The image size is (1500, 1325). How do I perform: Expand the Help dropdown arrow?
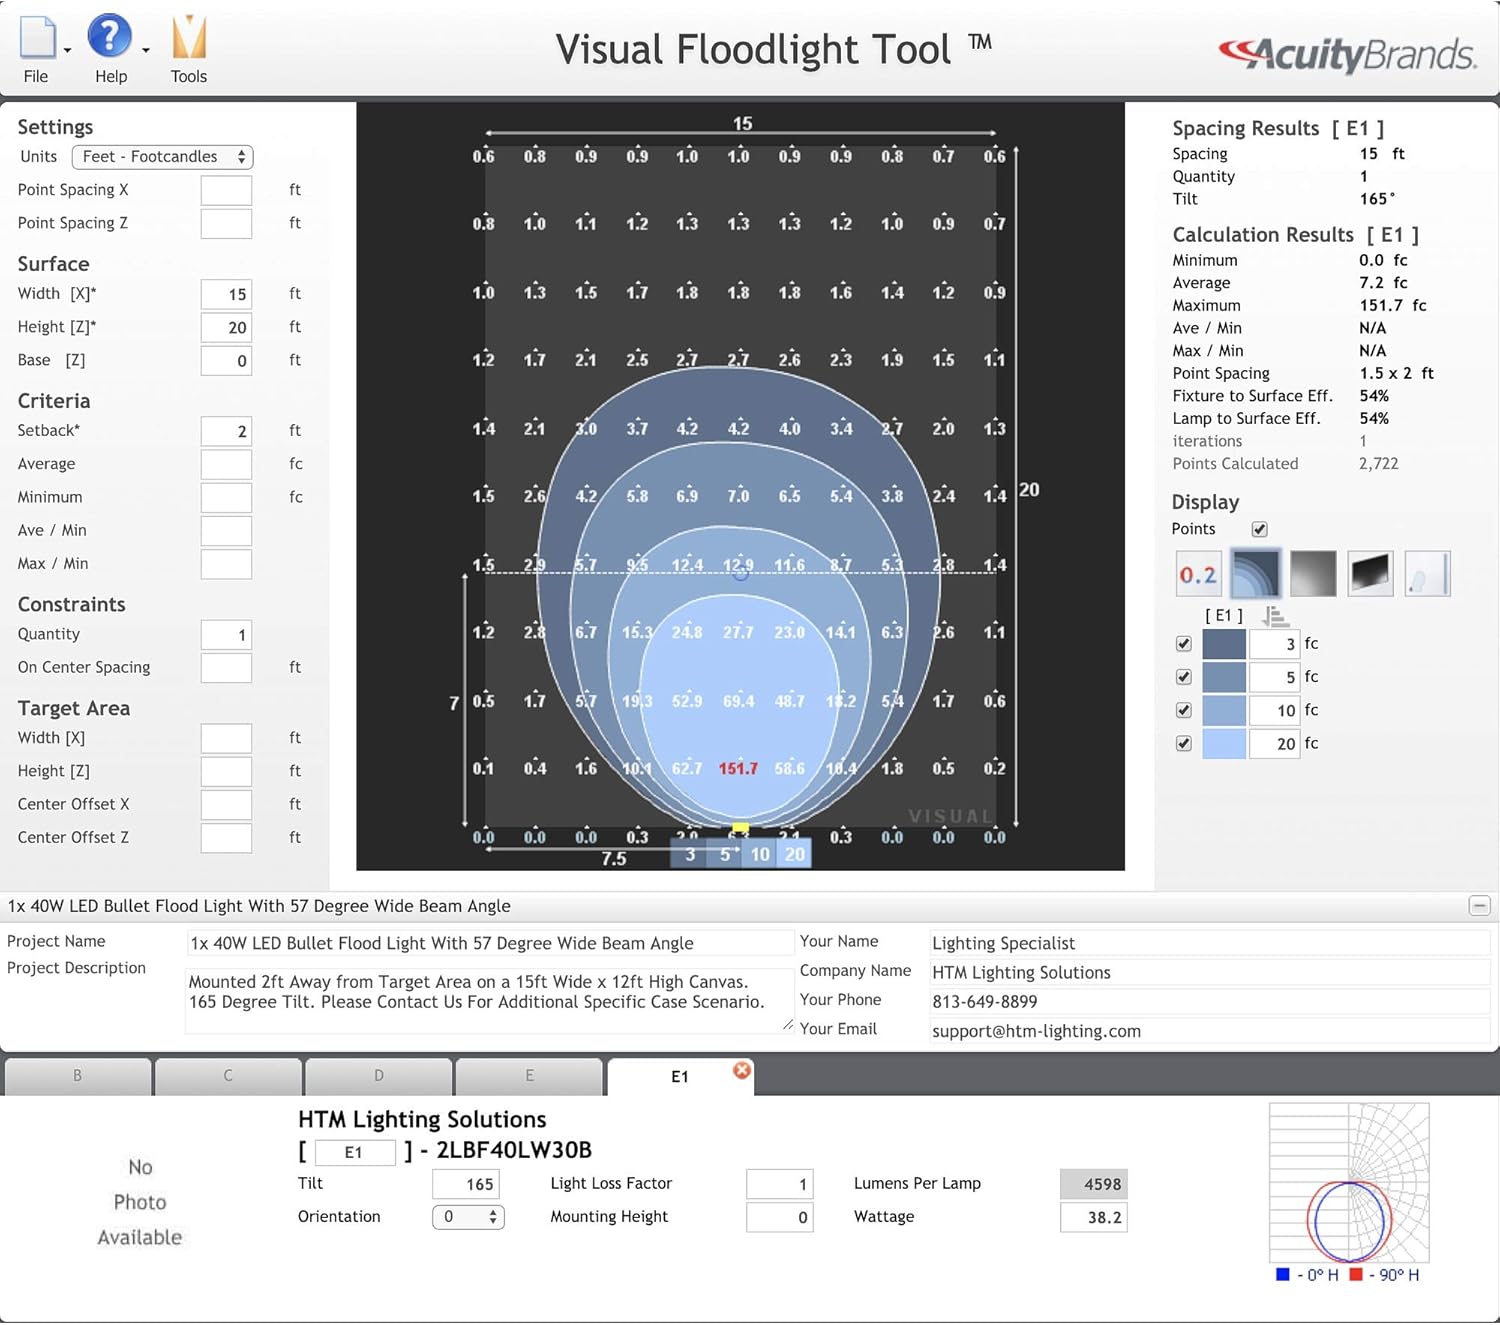pos(145,50)
